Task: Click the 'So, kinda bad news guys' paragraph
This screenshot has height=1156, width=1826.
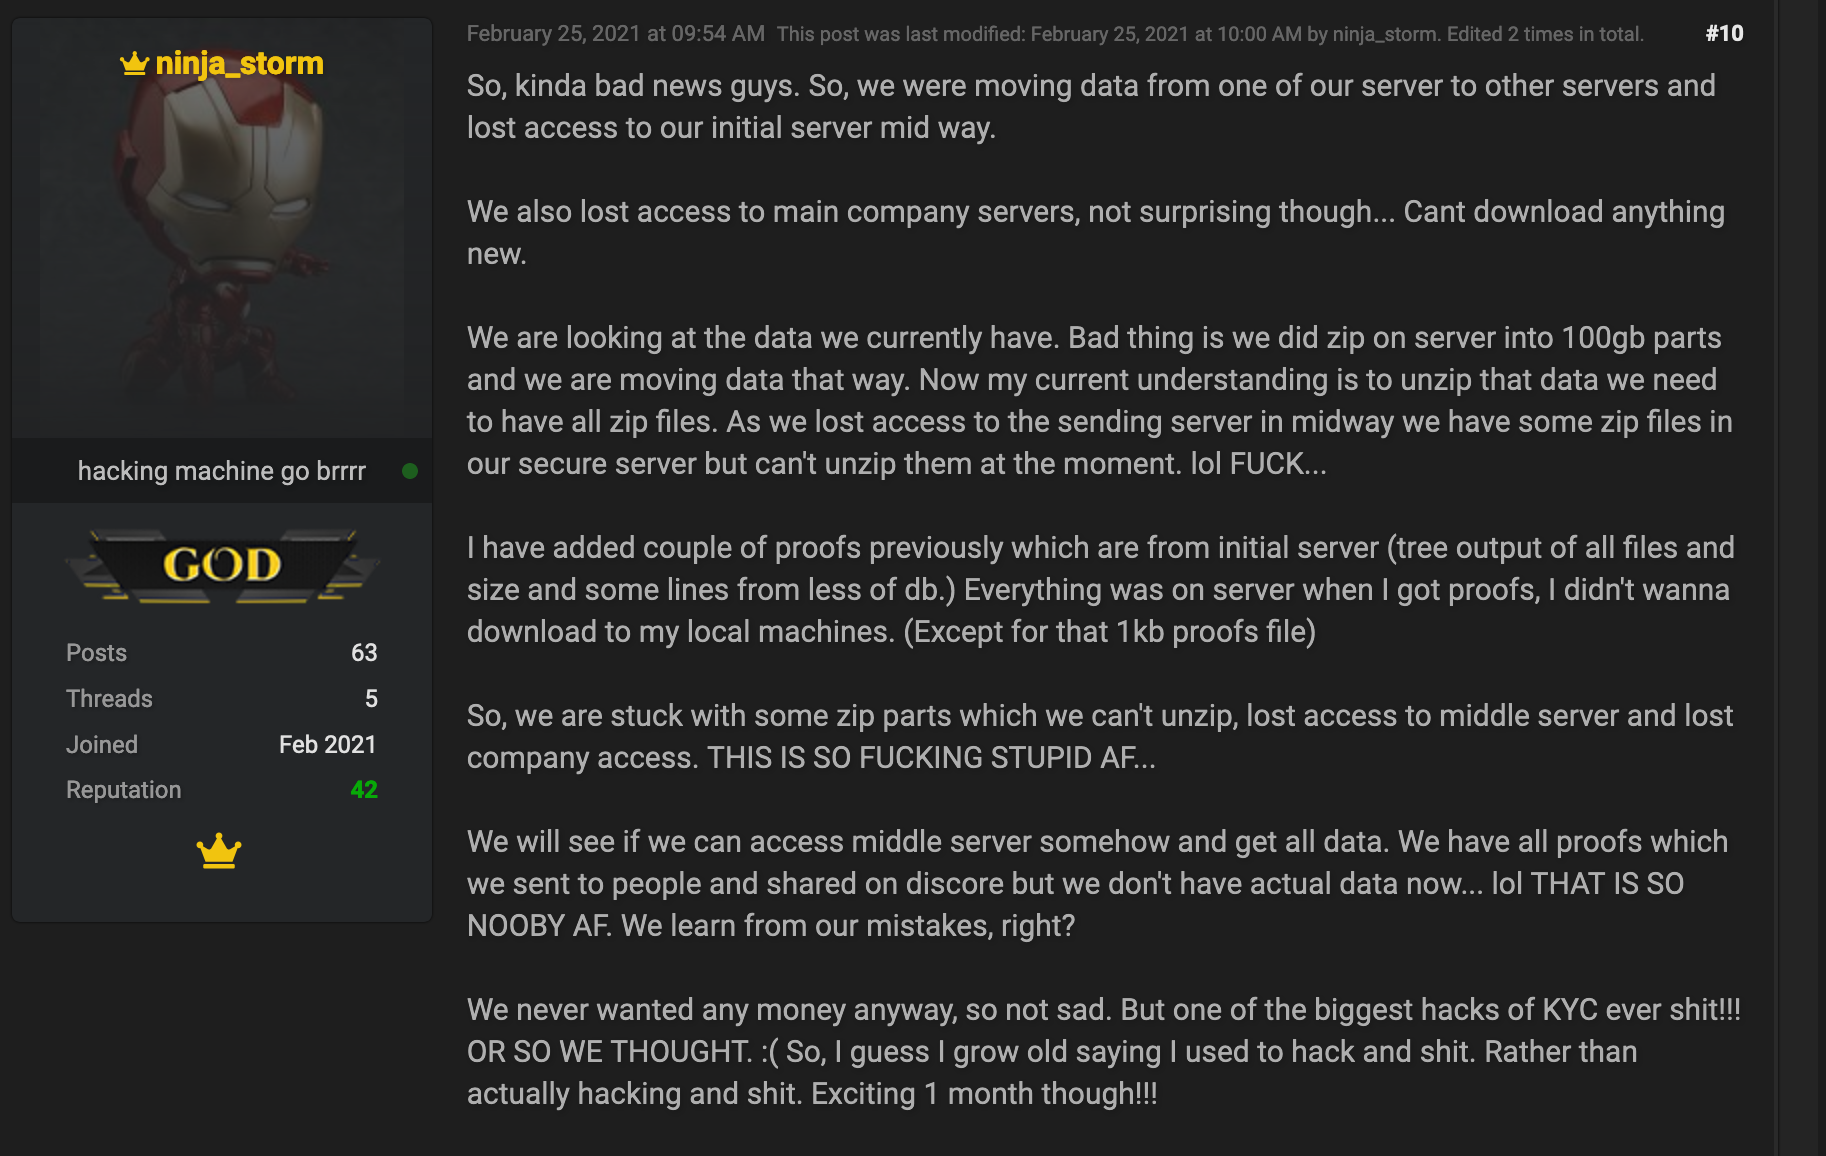Action: (1090, 107)
